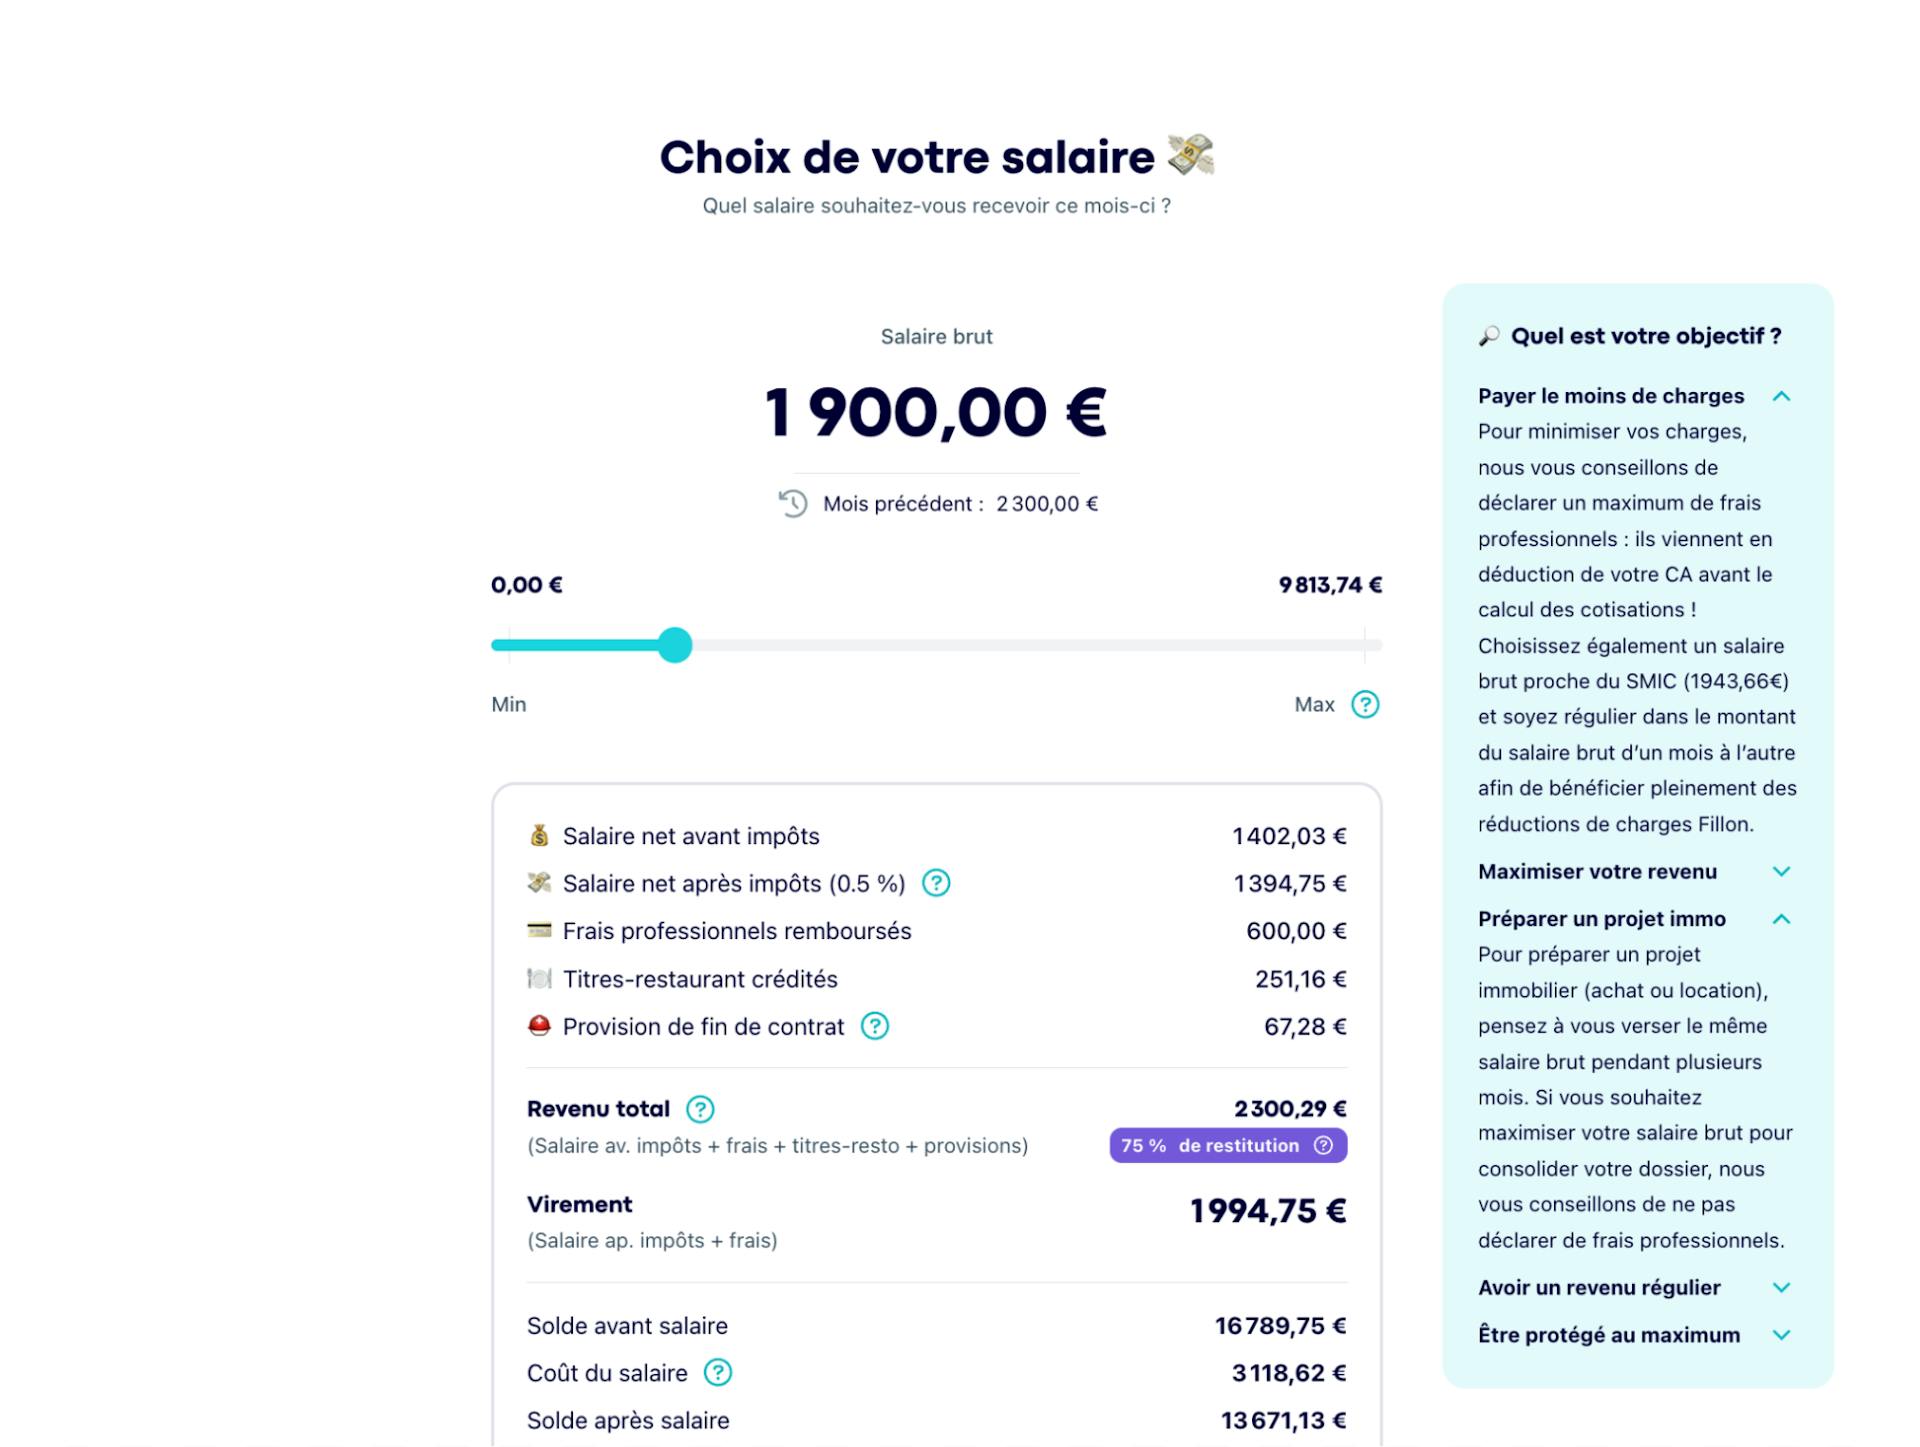This screenshot has height=1447, width=1920.
Task: Open help for Coût du salaire
Action: (718, 1373)
